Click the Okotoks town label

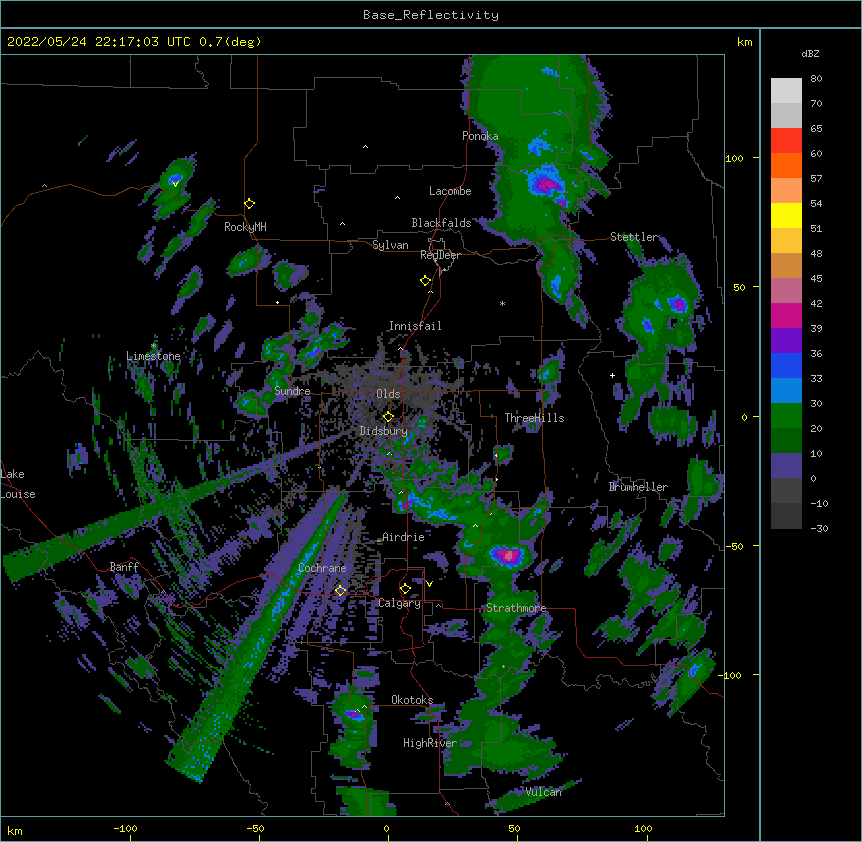[x=412, y=700]
